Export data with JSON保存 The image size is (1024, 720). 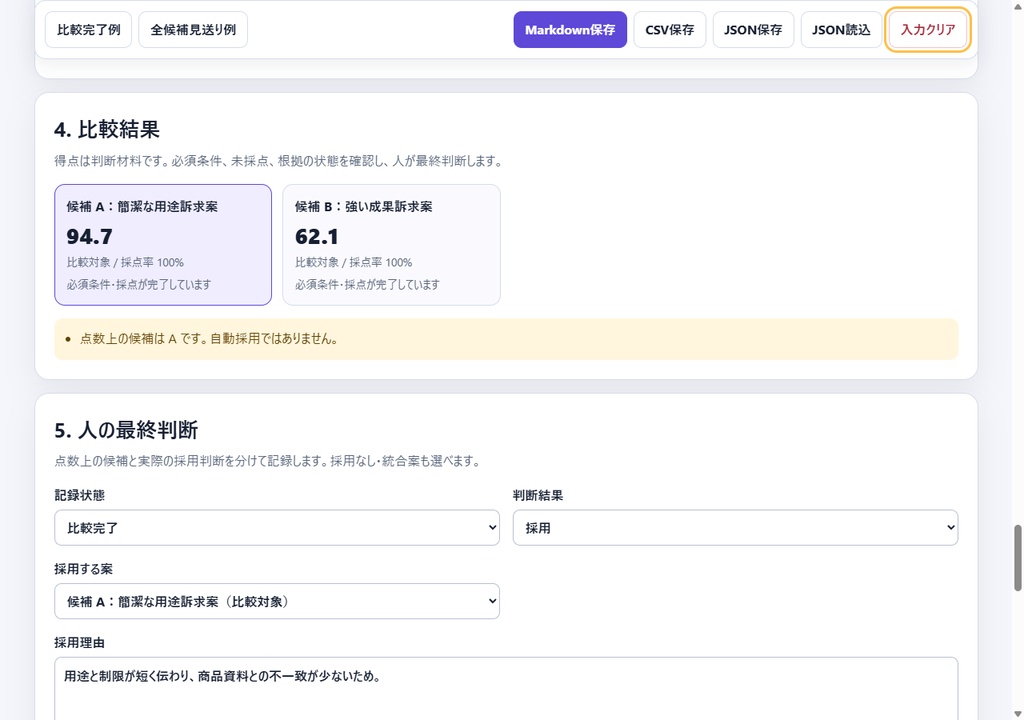coord(753,29)
